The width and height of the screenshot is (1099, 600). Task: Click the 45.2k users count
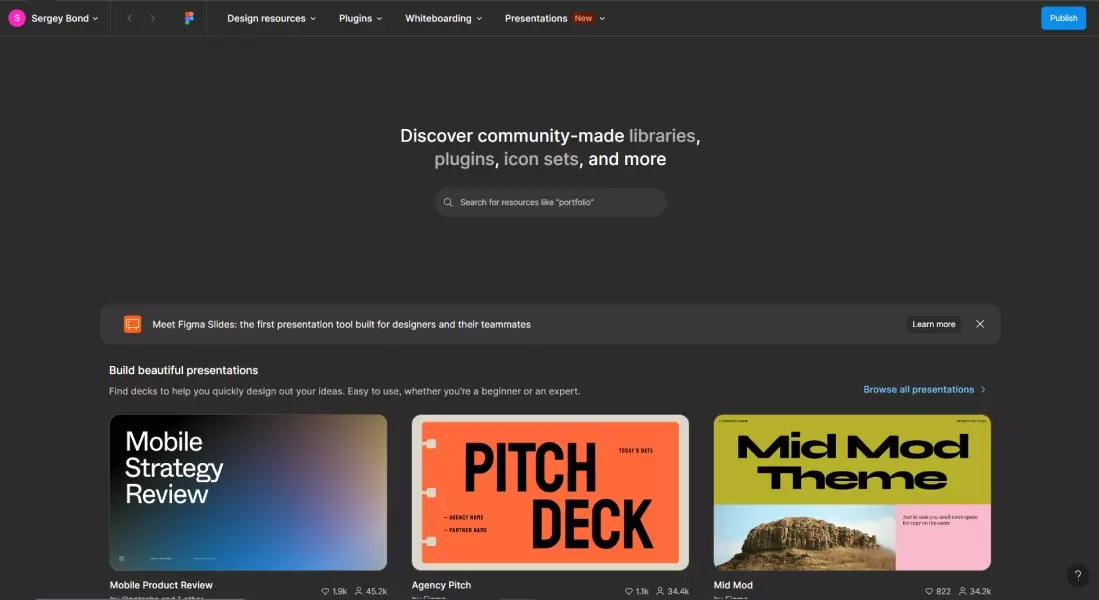(376, 592)
